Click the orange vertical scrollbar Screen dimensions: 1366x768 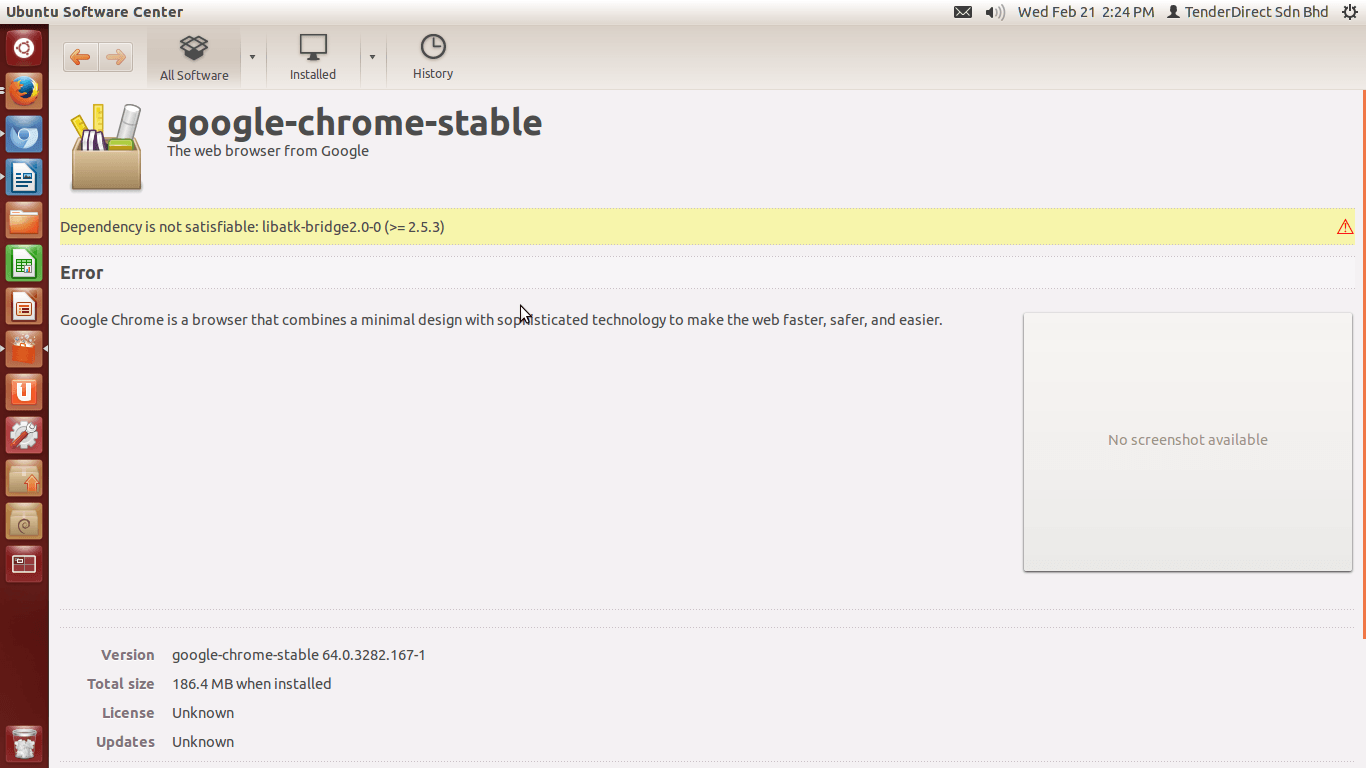[1363, 365]
